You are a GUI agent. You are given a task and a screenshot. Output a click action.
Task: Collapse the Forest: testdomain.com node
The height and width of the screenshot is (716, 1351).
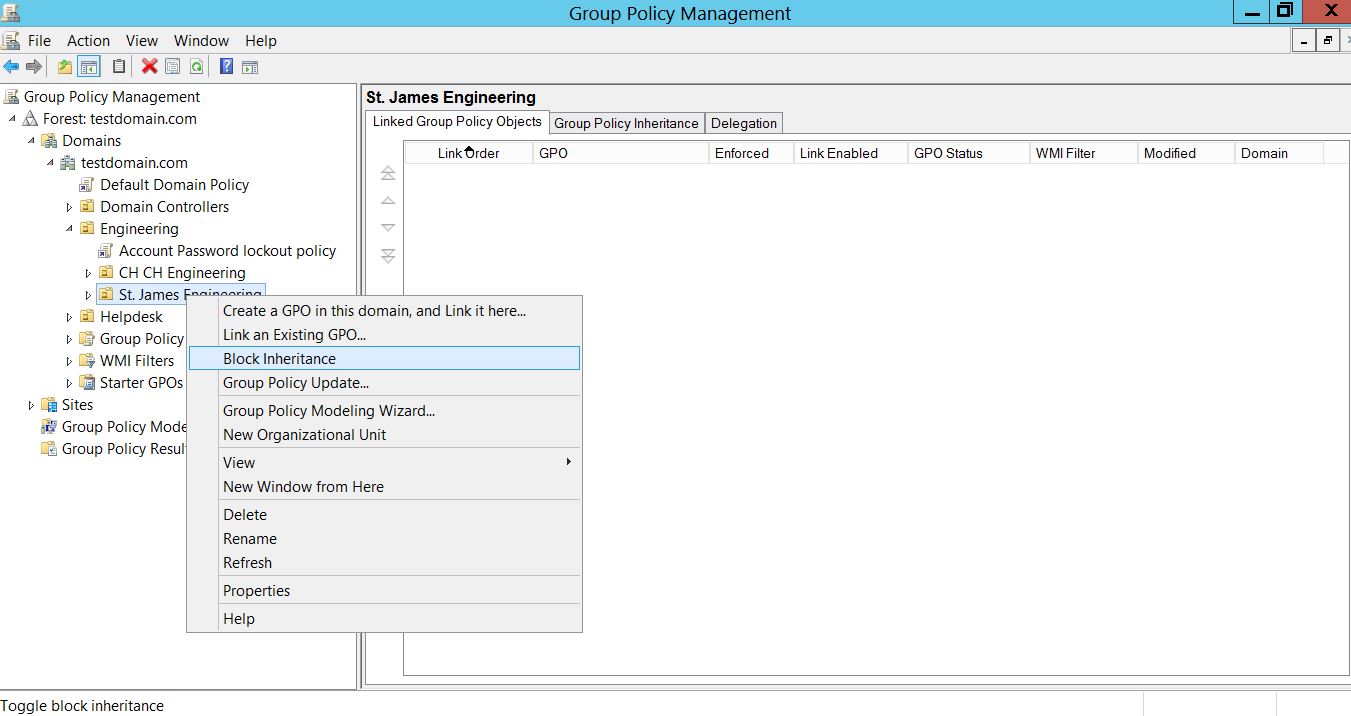[x=13, y=119]
